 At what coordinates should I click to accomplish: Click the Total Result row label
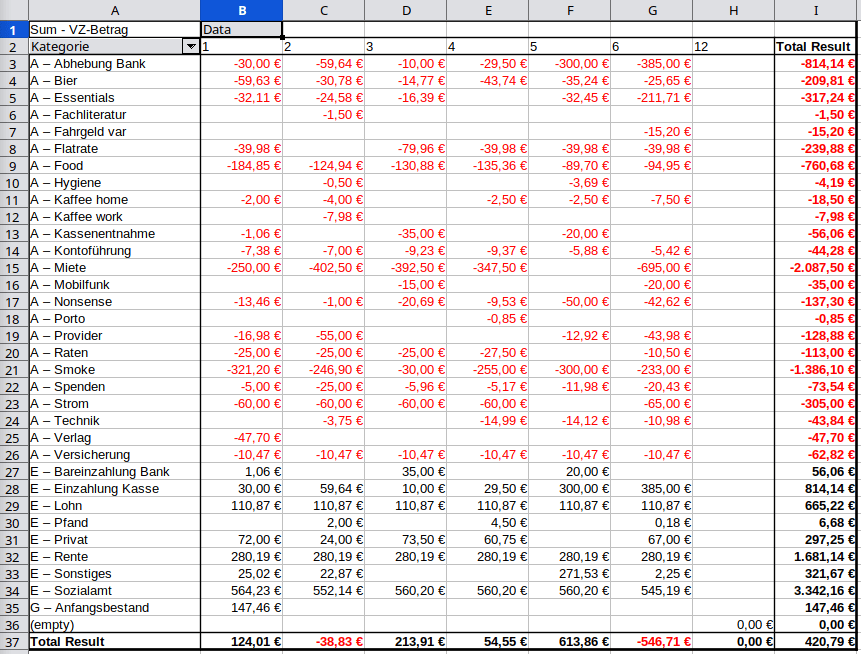[x=114, y=641]
